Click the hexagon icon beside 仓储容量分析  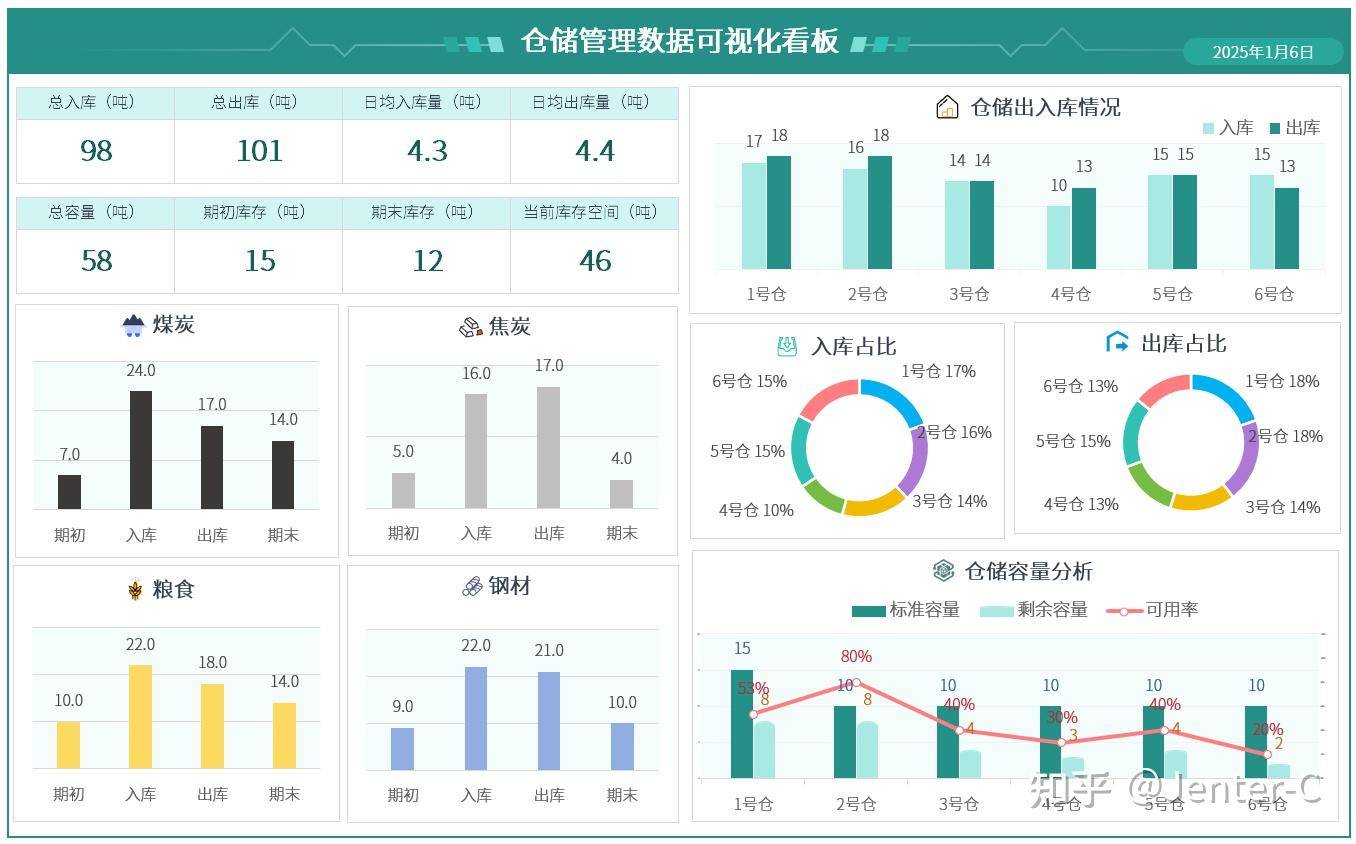coord(943,570)
